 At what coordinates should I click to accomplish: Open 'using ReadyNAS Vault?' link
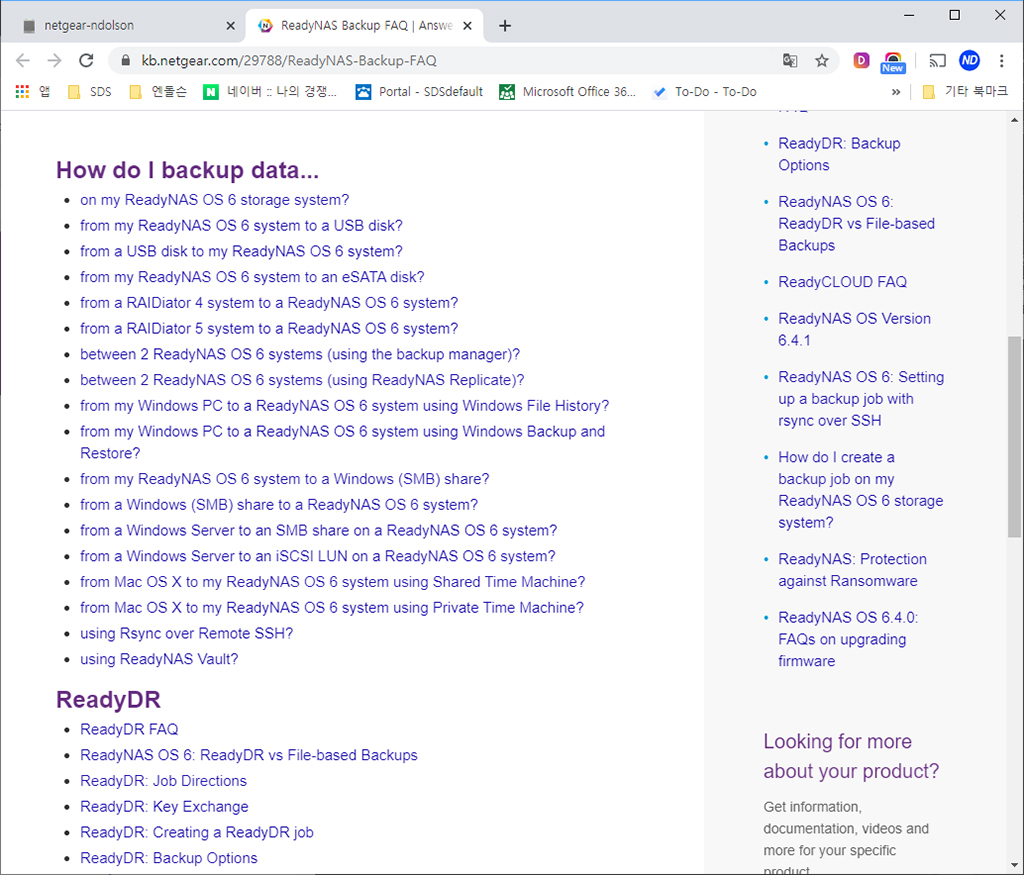point(159,659)
